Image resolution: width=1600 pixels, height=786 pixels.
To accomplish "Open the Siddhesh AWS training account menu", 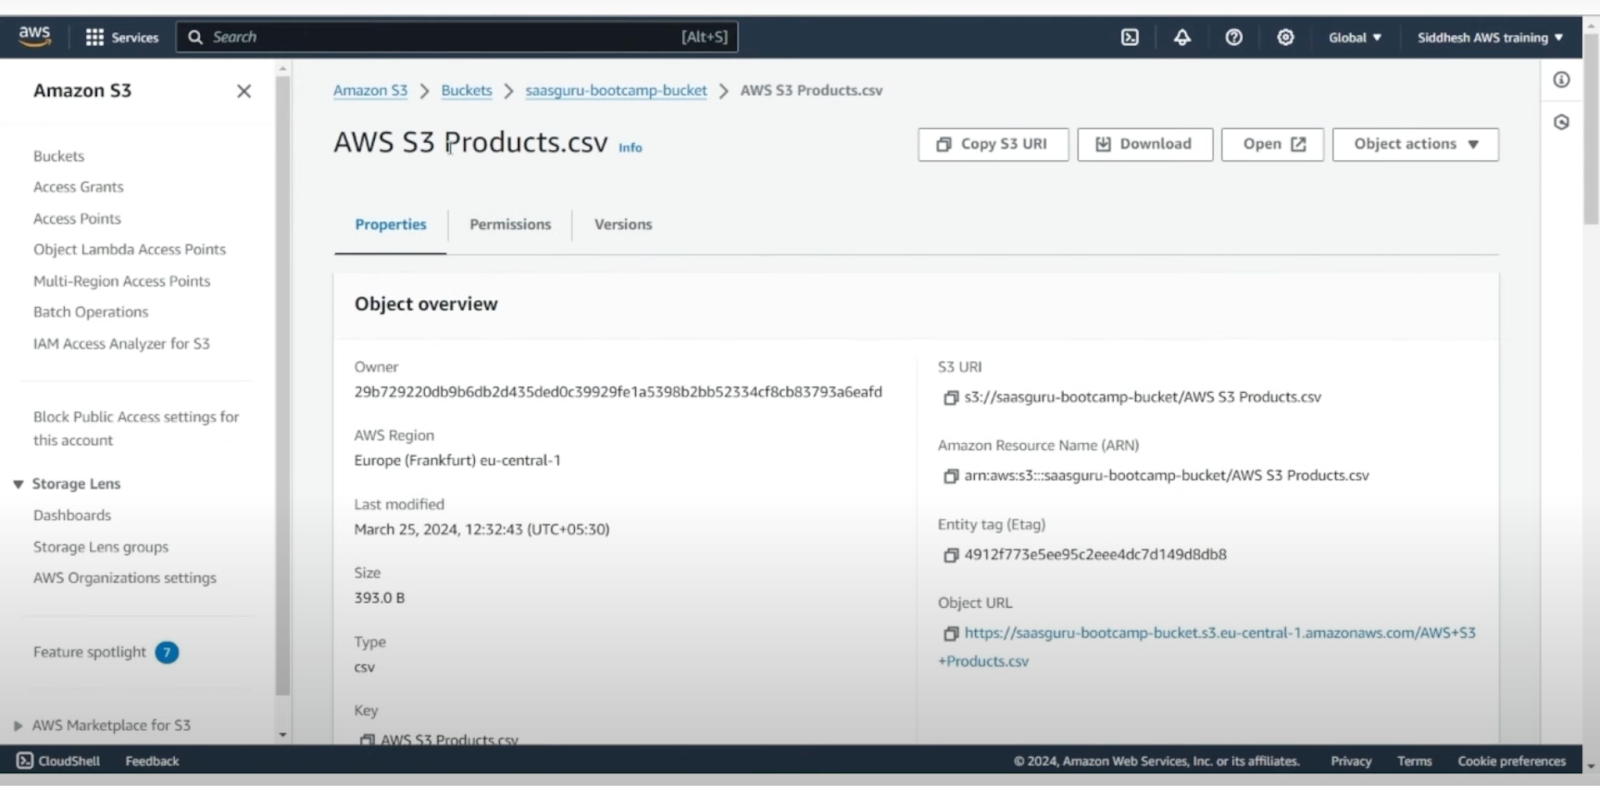I will (1490, 37).
